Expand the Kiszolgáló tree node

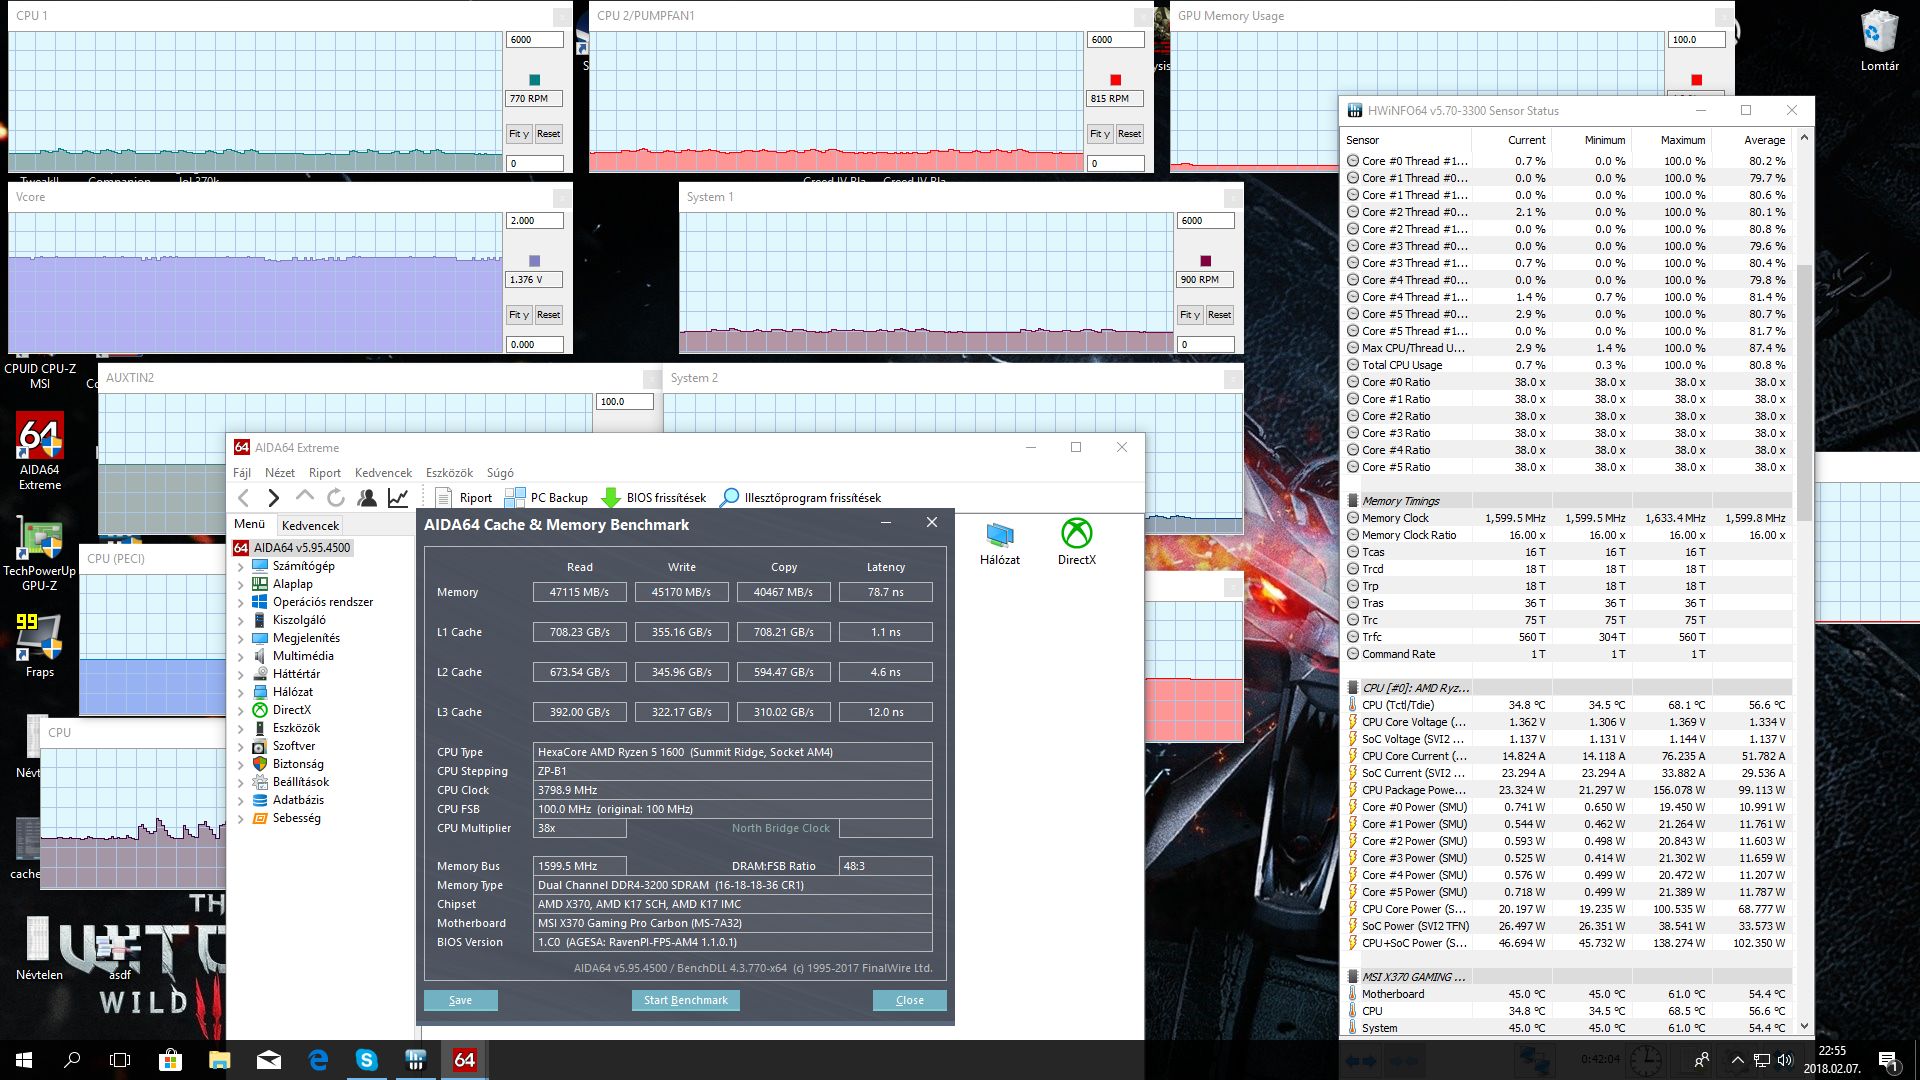tap(240, 620)
